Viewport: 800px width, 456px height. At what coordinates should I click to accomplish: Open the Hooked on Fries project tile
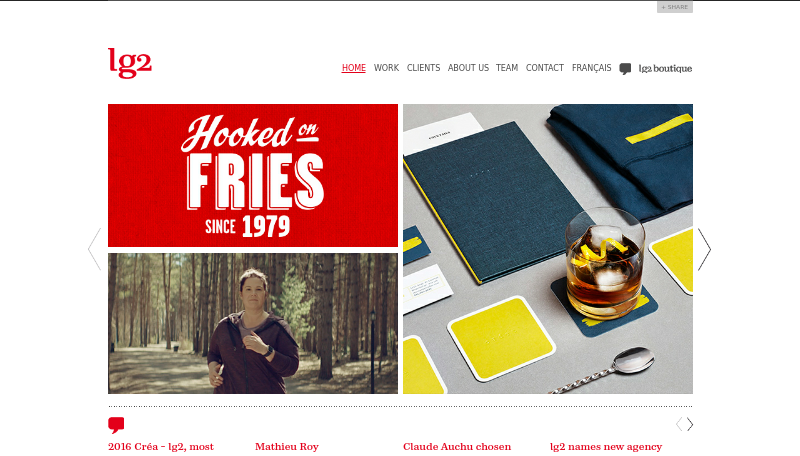pos(253,175)
